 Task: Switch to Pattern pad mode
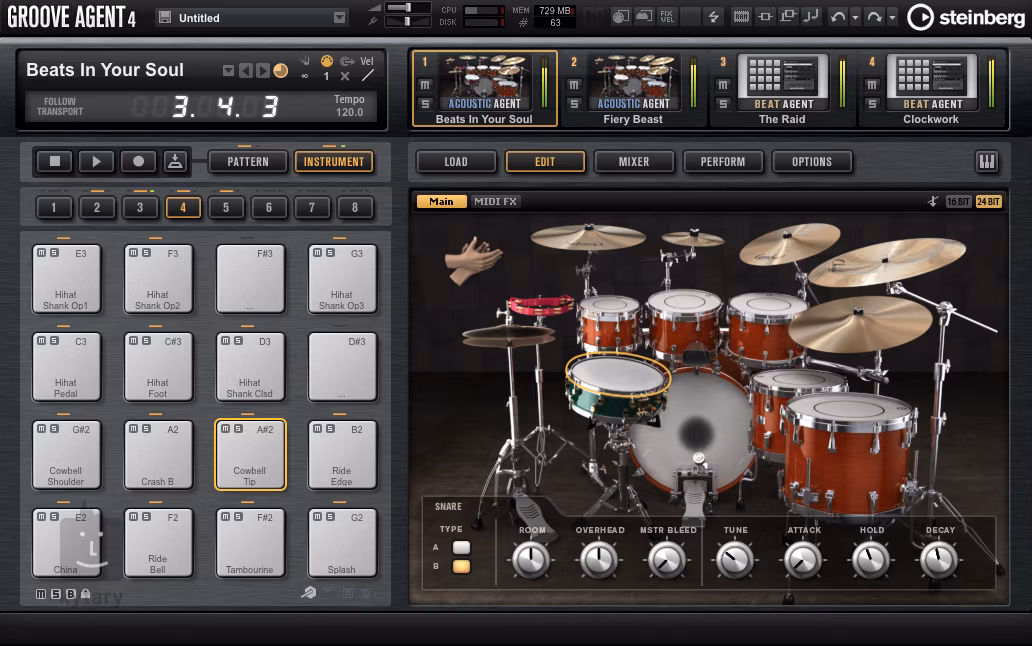(x=248, y=161)
